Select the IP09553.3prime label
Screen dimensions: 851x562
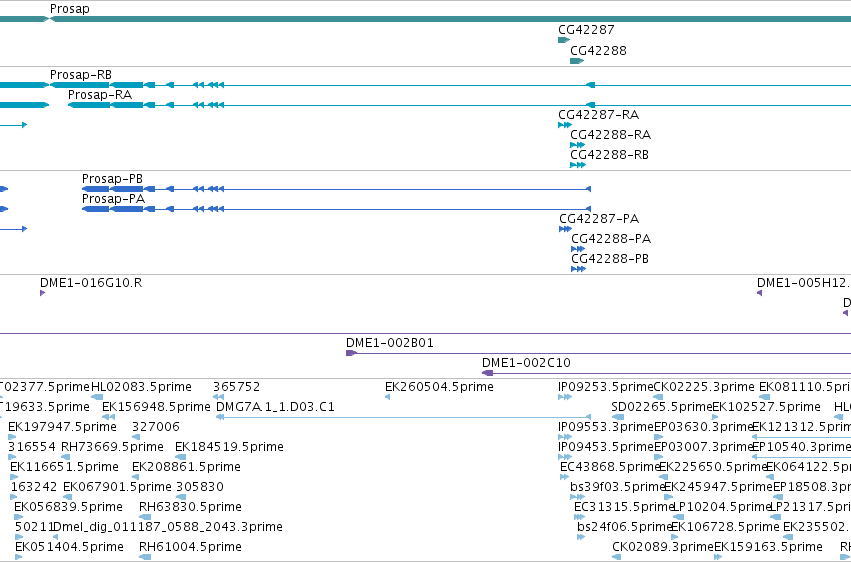coord(606,427)
